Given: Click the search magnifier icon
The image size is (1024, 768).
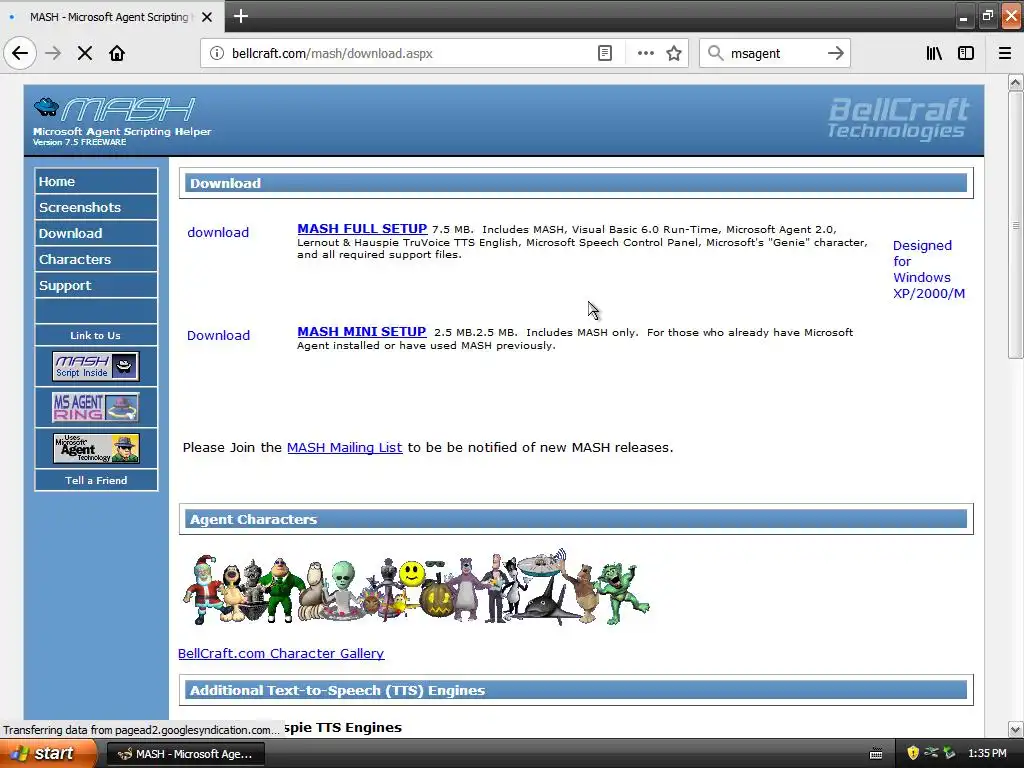Looking at the screenshot, I should pyautogui.click(x=716, y=53).
